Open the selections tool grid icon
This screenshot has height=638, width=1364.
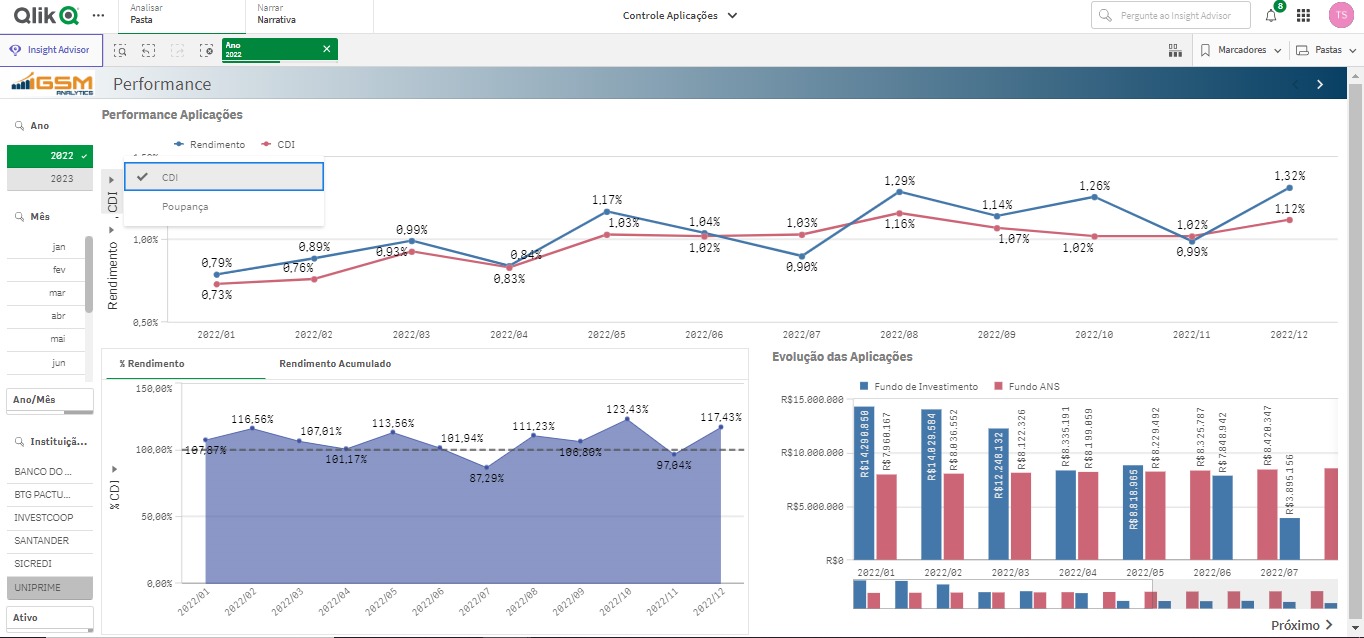(1174, 50)
